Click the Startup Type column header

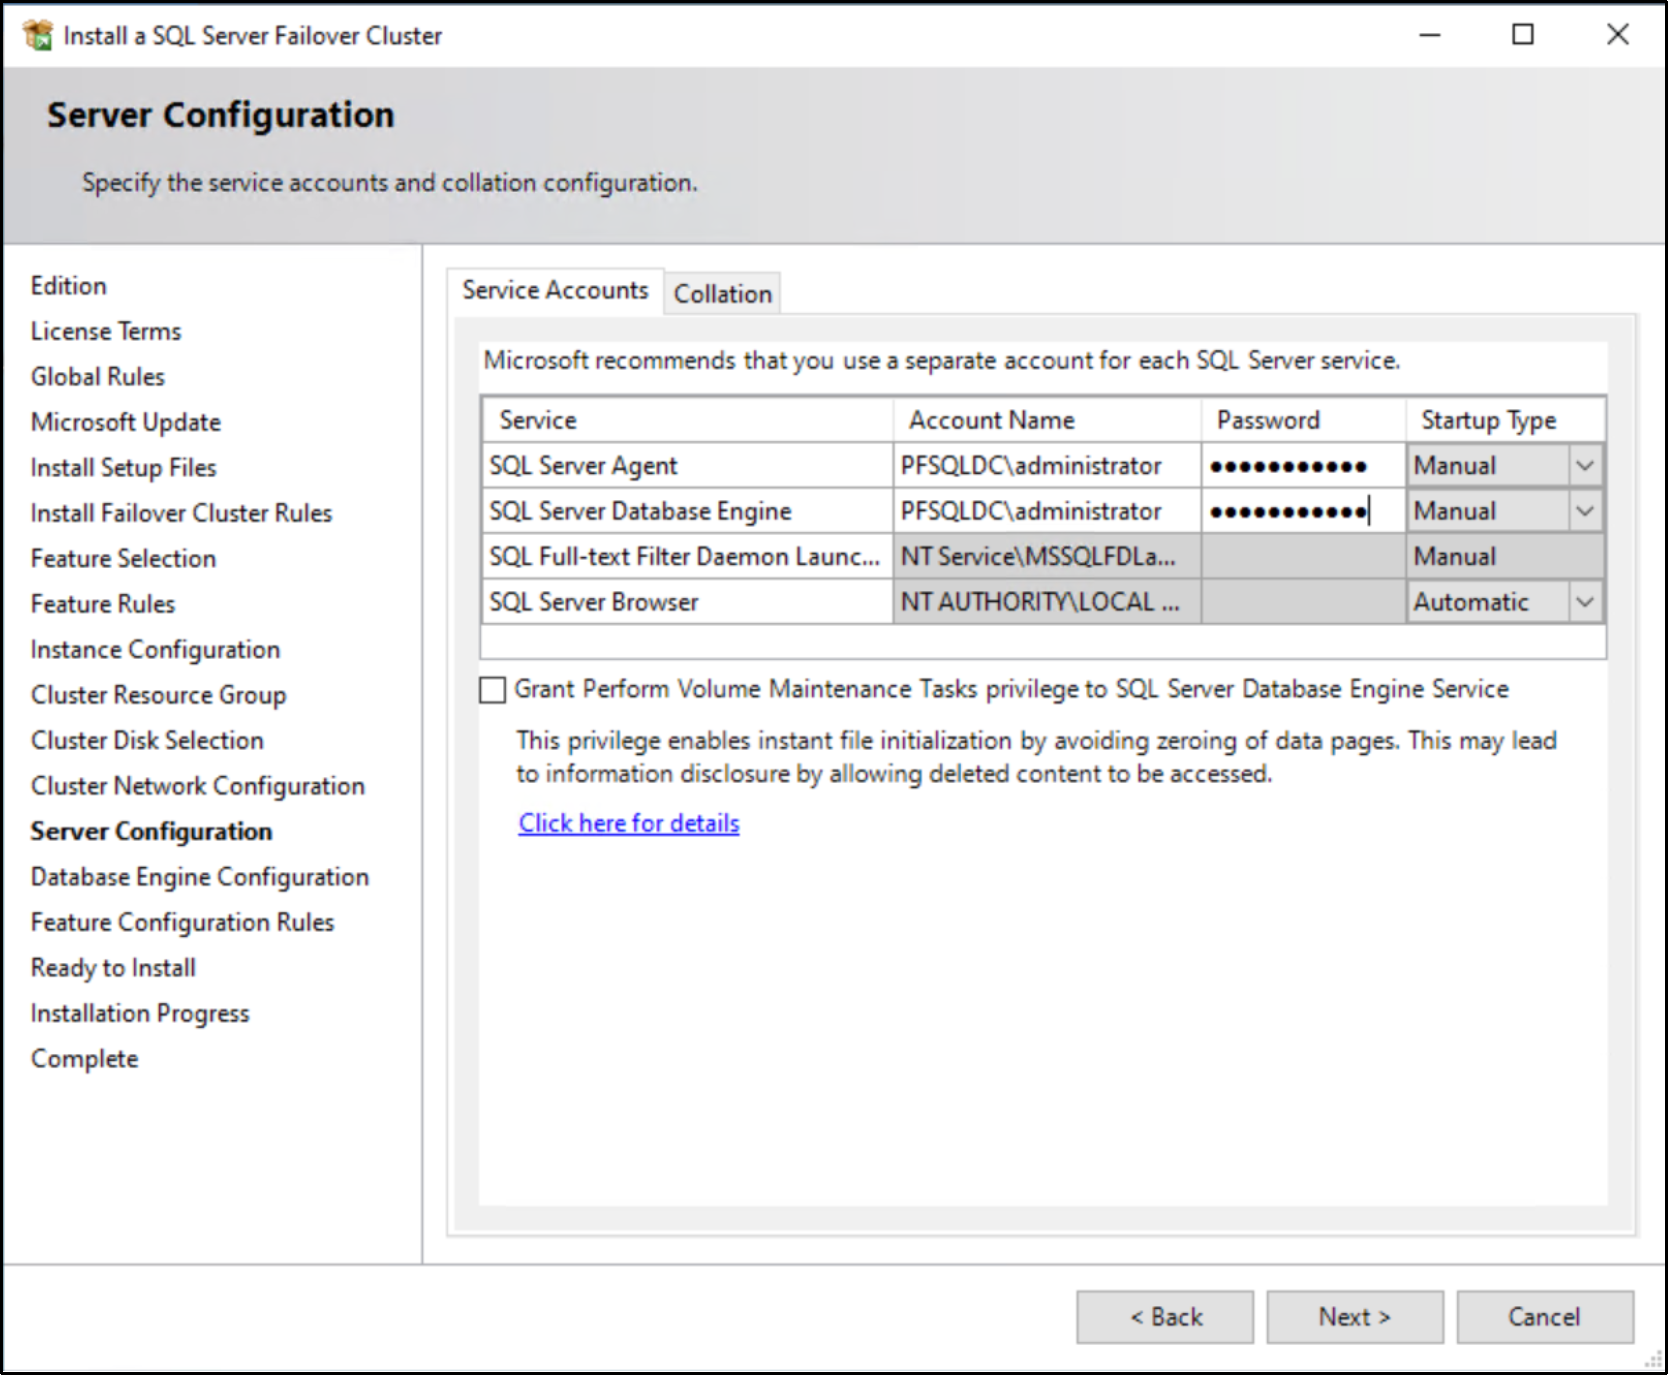pos(1505,420)
